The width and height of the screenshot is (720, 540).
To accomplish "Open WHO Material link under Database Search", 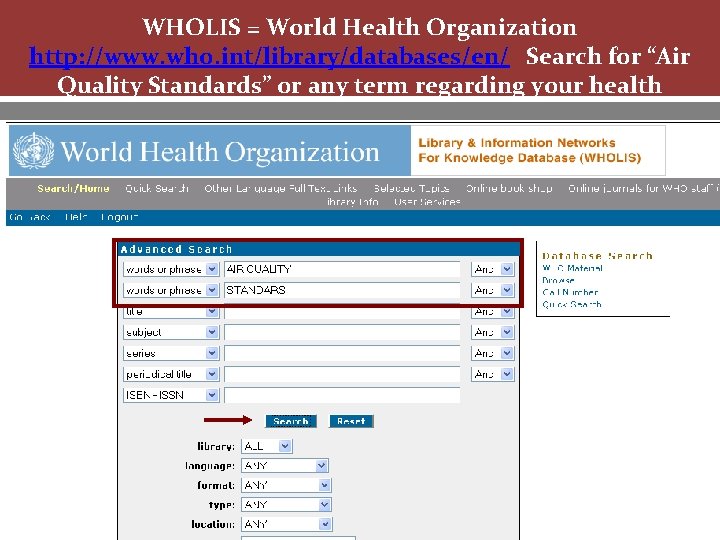I will 572,268.
